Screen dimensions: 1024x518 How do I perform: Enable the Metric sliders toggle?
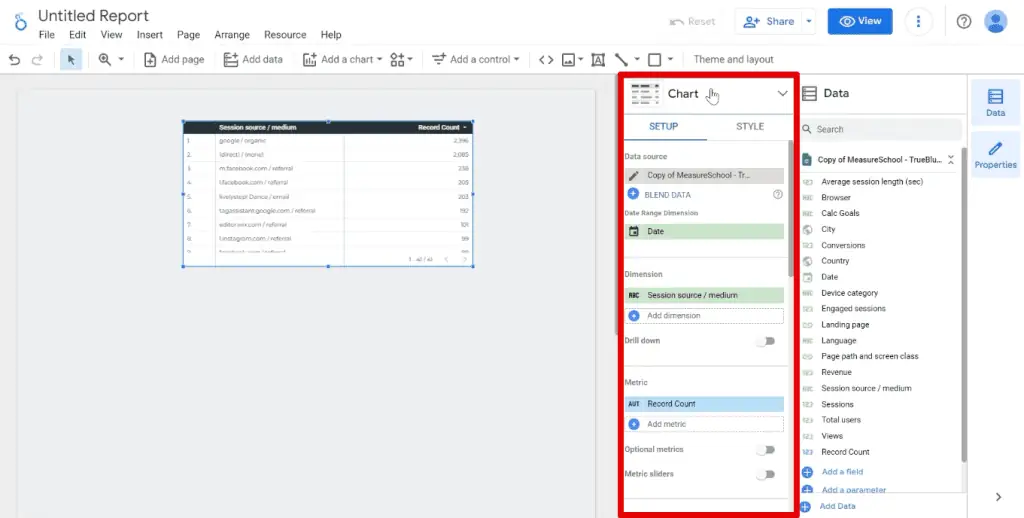tap(765, 474)
